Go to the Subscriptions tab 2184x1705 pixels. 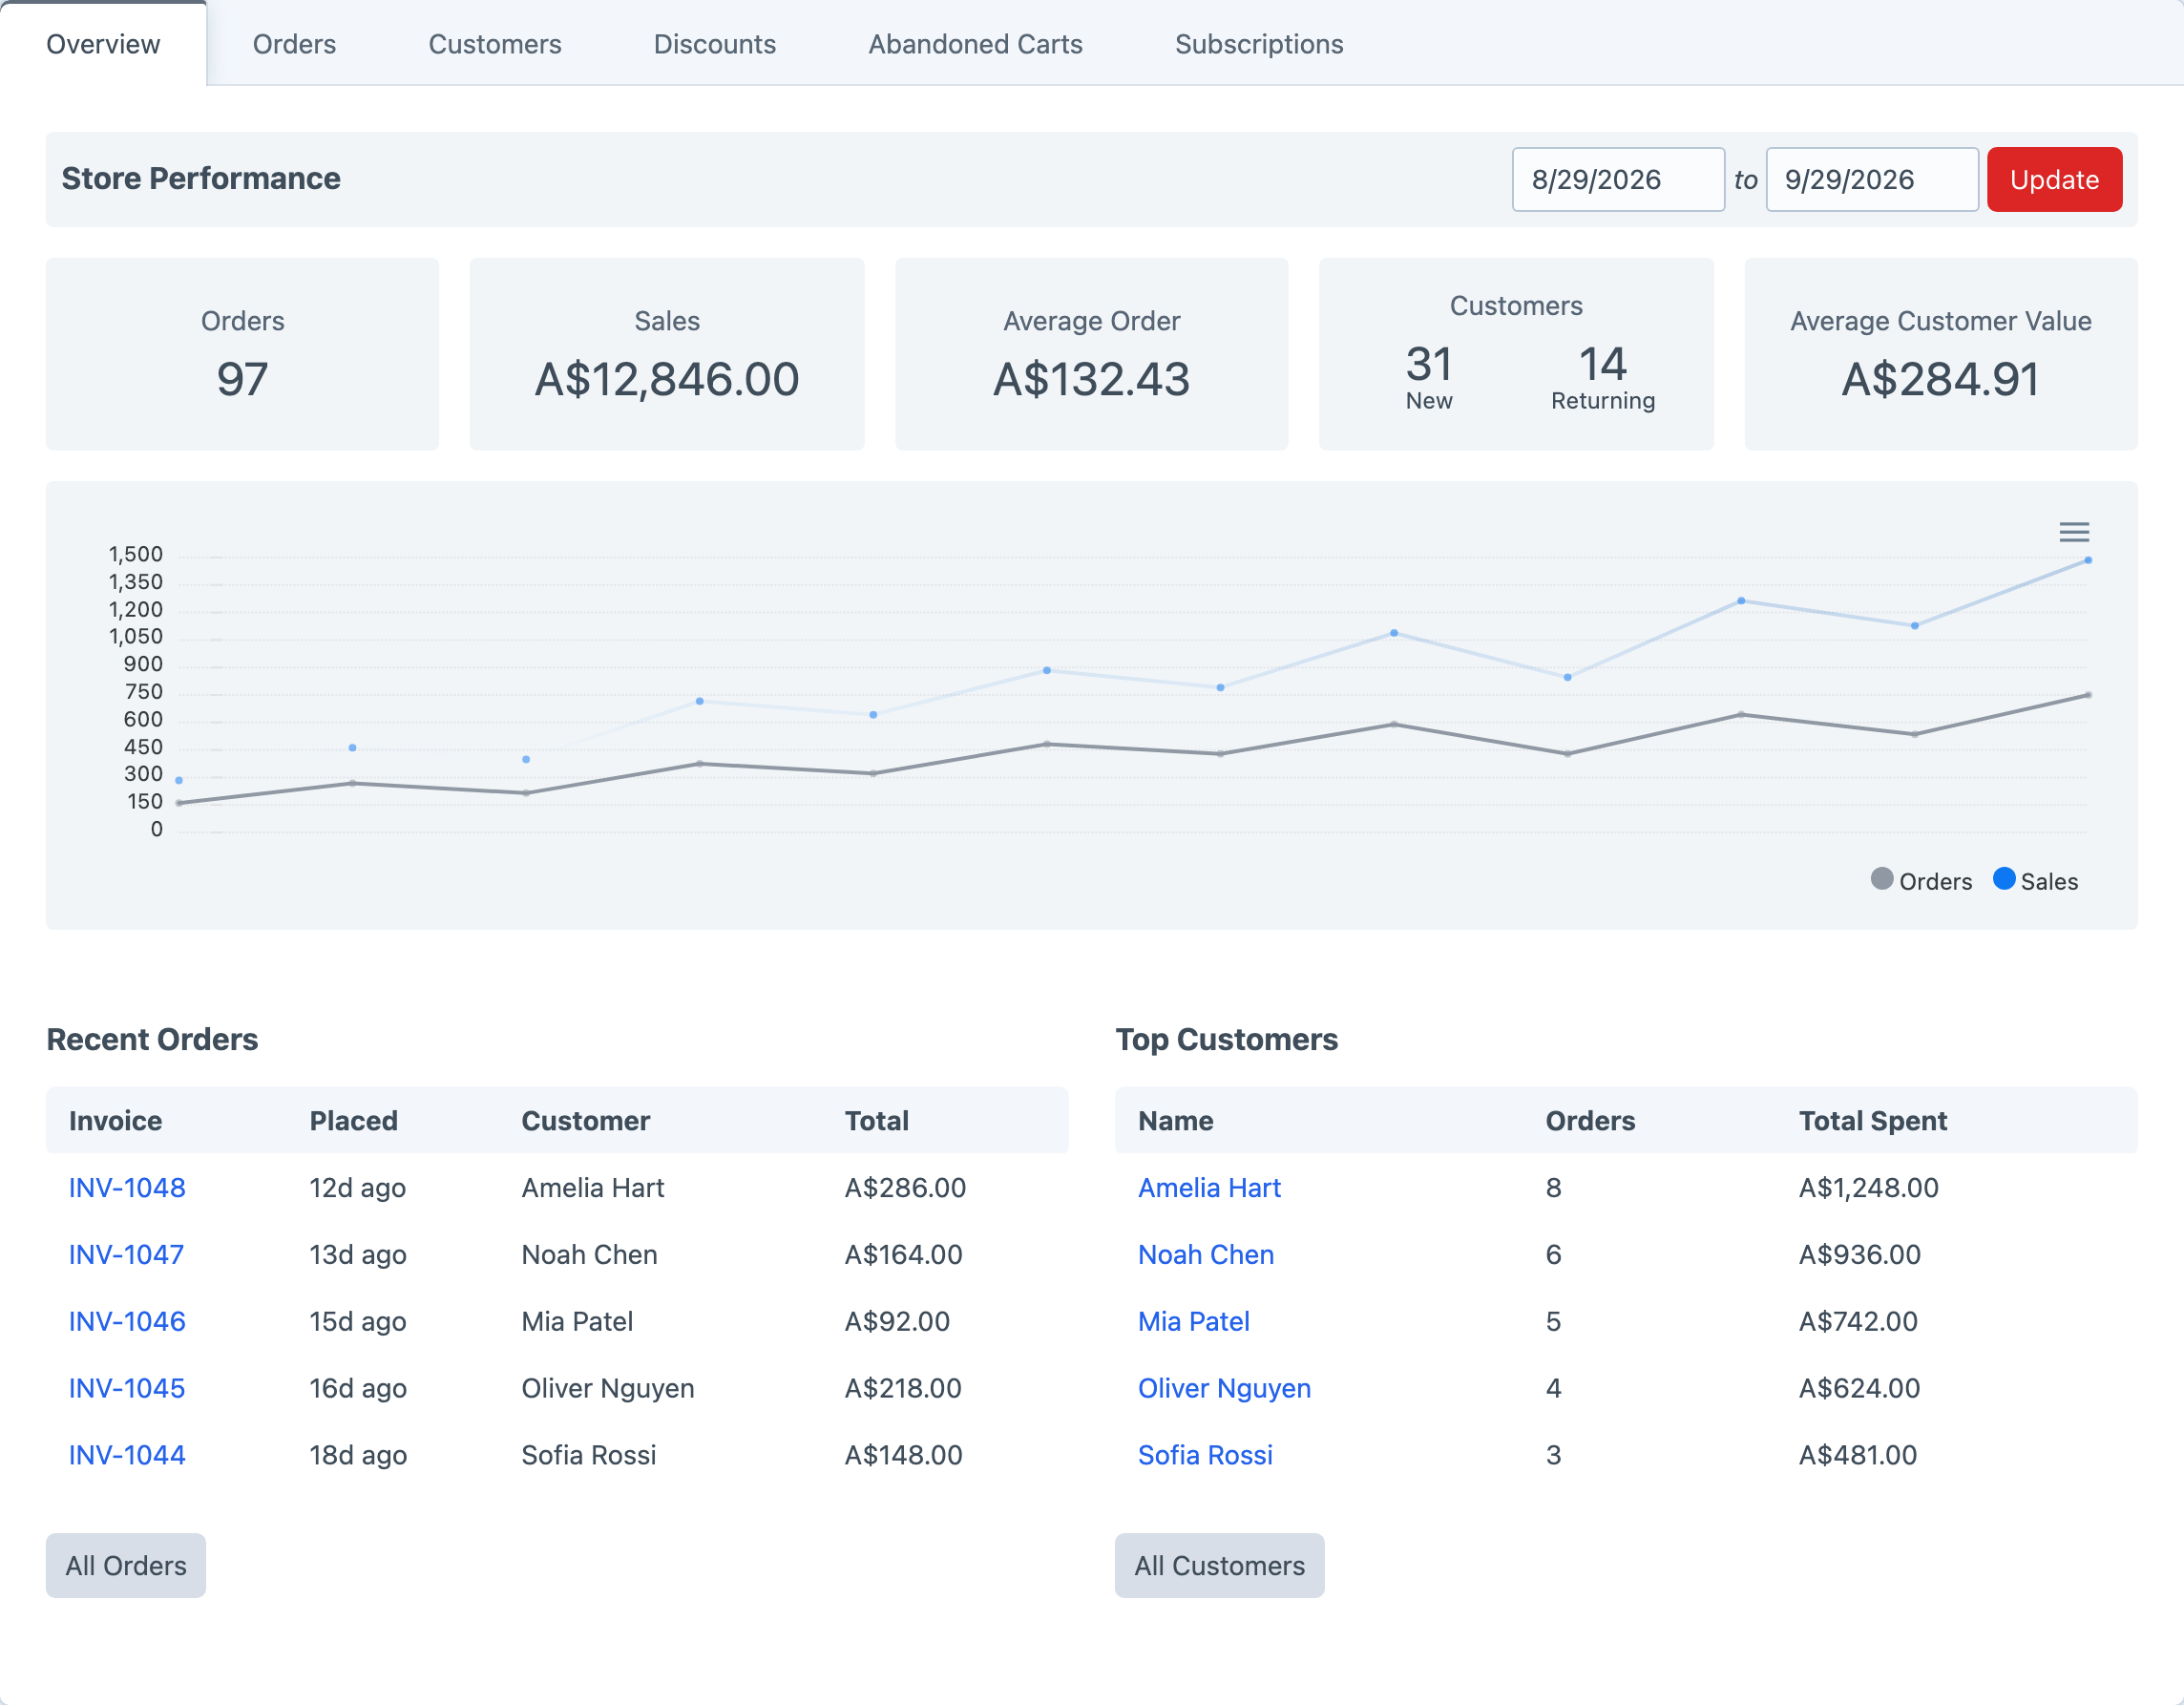click(x=1259, y=44)
